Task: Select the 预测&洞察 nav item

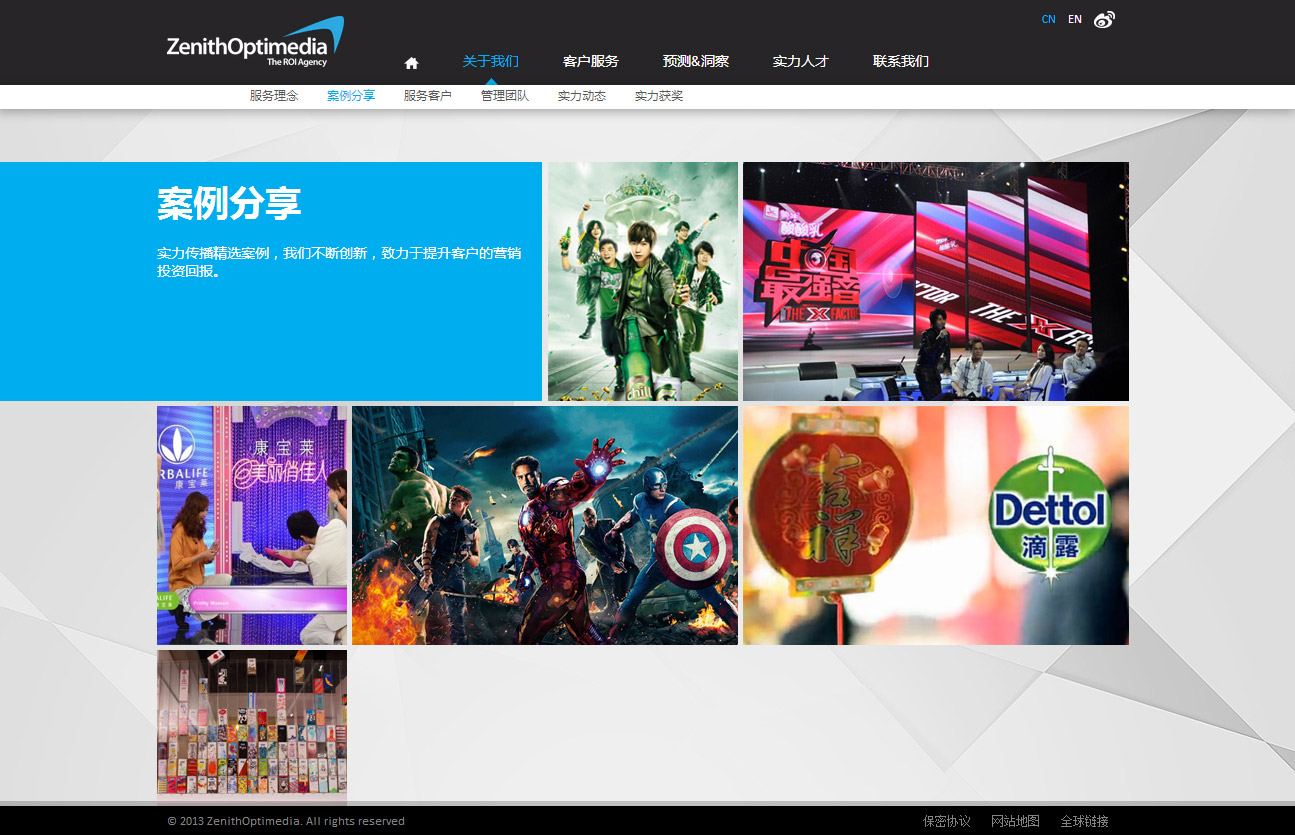Action: tap(695, 61)
